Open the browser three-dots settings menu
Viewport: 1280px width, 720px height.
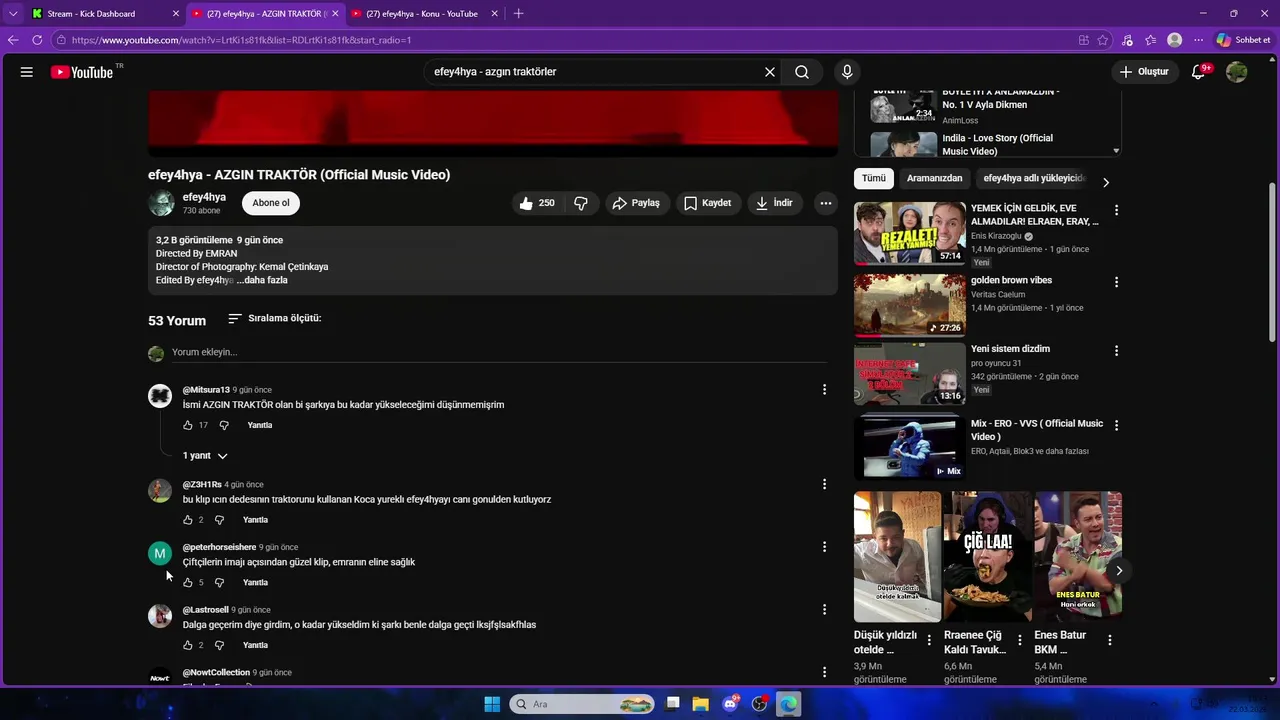click(x=1198, y=40)
